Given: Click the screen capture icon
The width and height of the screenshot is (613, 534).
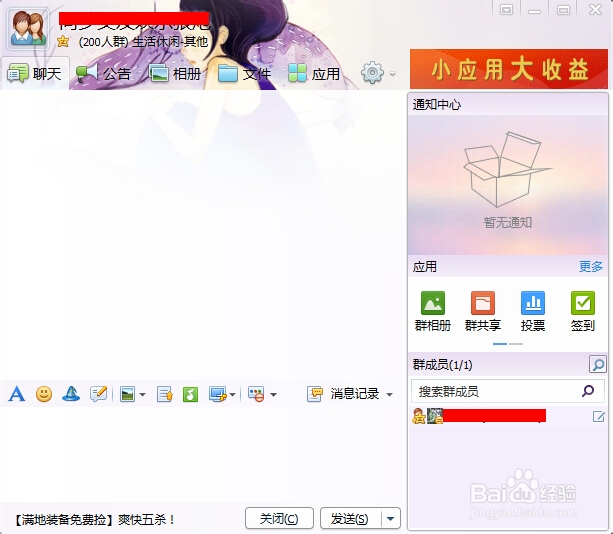Looking at the screenshot, I should pyautogui.click(x=218, y=394).
